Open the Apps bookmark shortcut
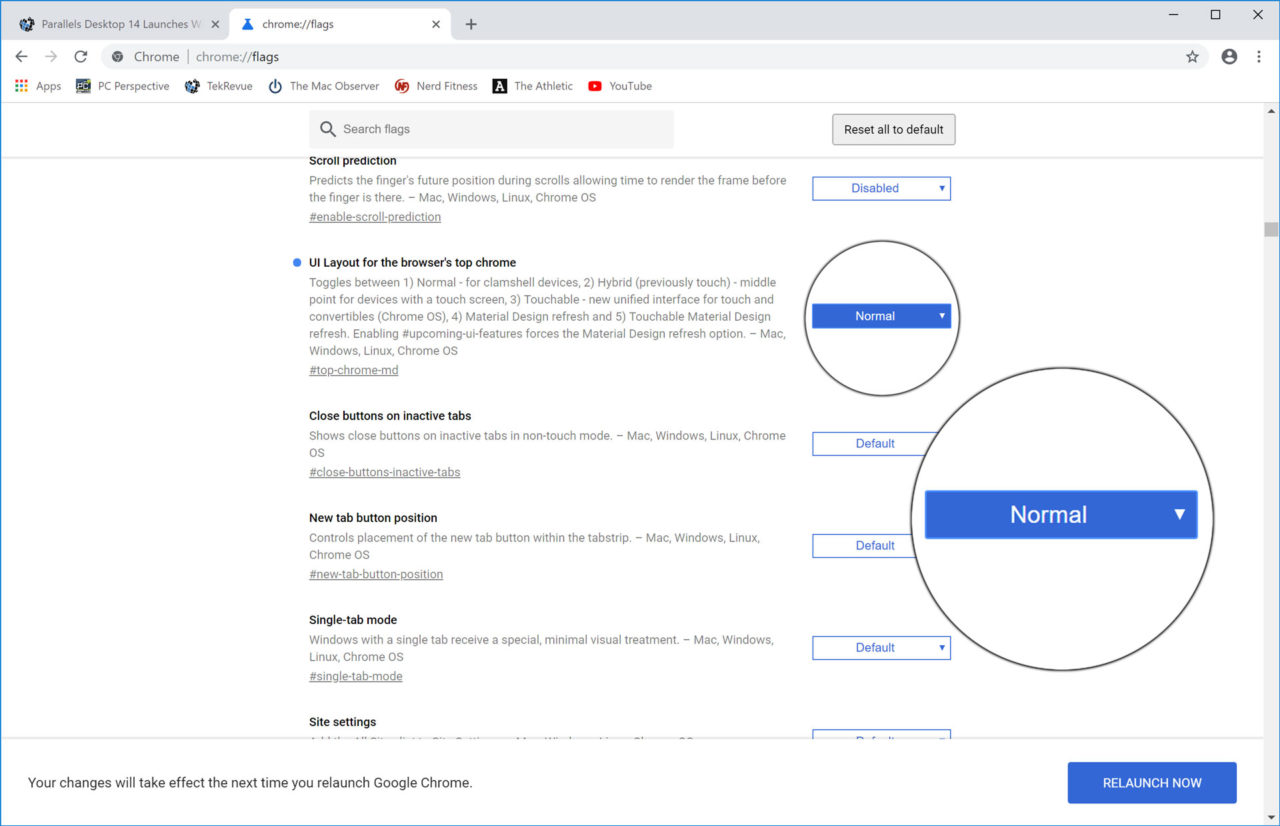The height and width of the screenshot is (826, 1280). 38,86
